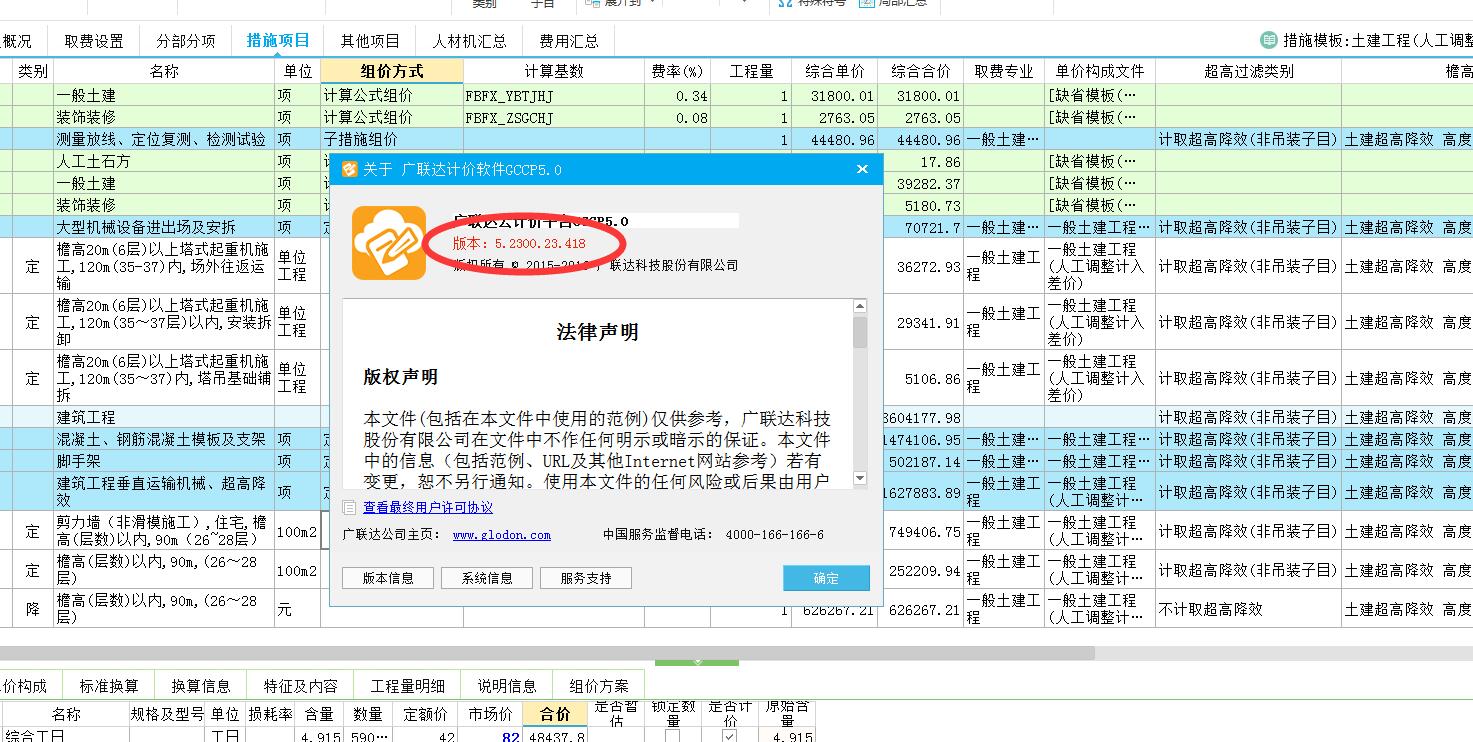
Task: Click the green 措施模板 icon
Action: (1268, 41)
